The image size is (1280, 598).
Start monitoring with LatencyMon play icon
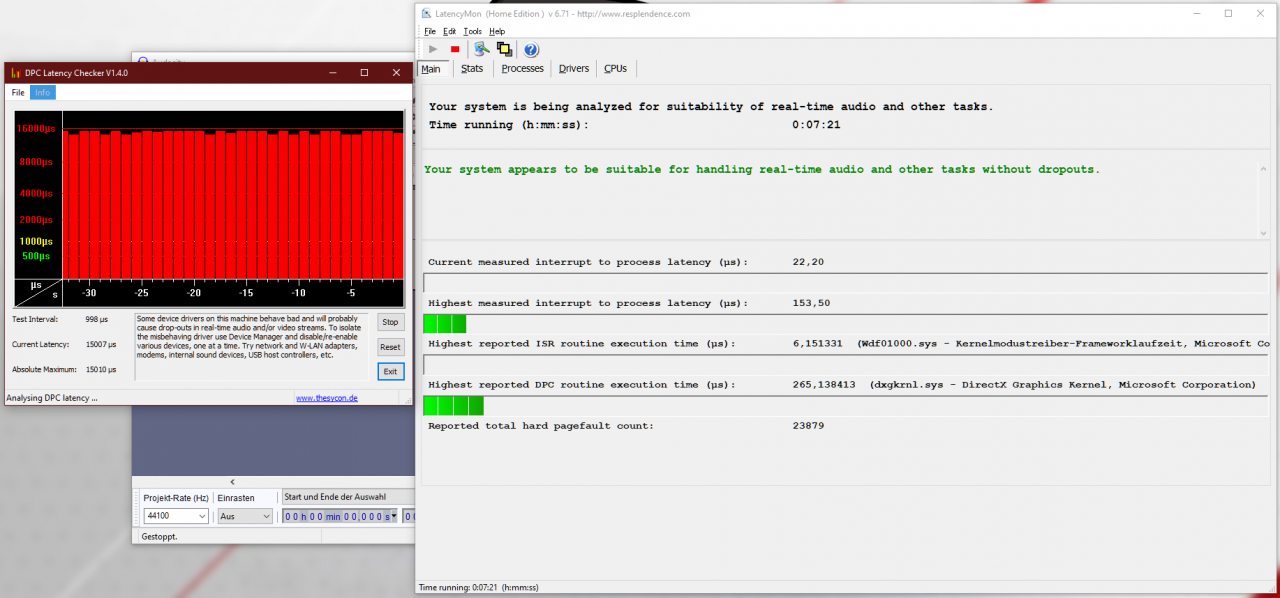433,49
